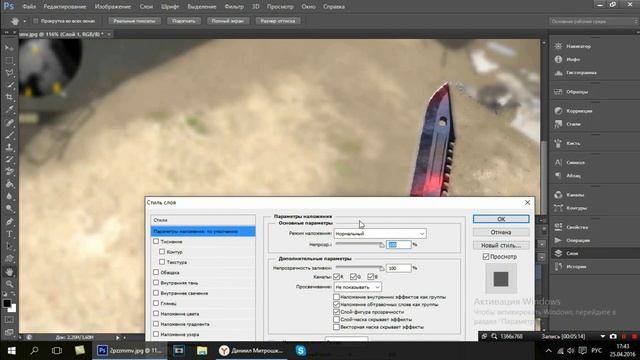Screen dimensions: 640x360
Task: Open the Свойства properties panel
Action: (571, 227)
